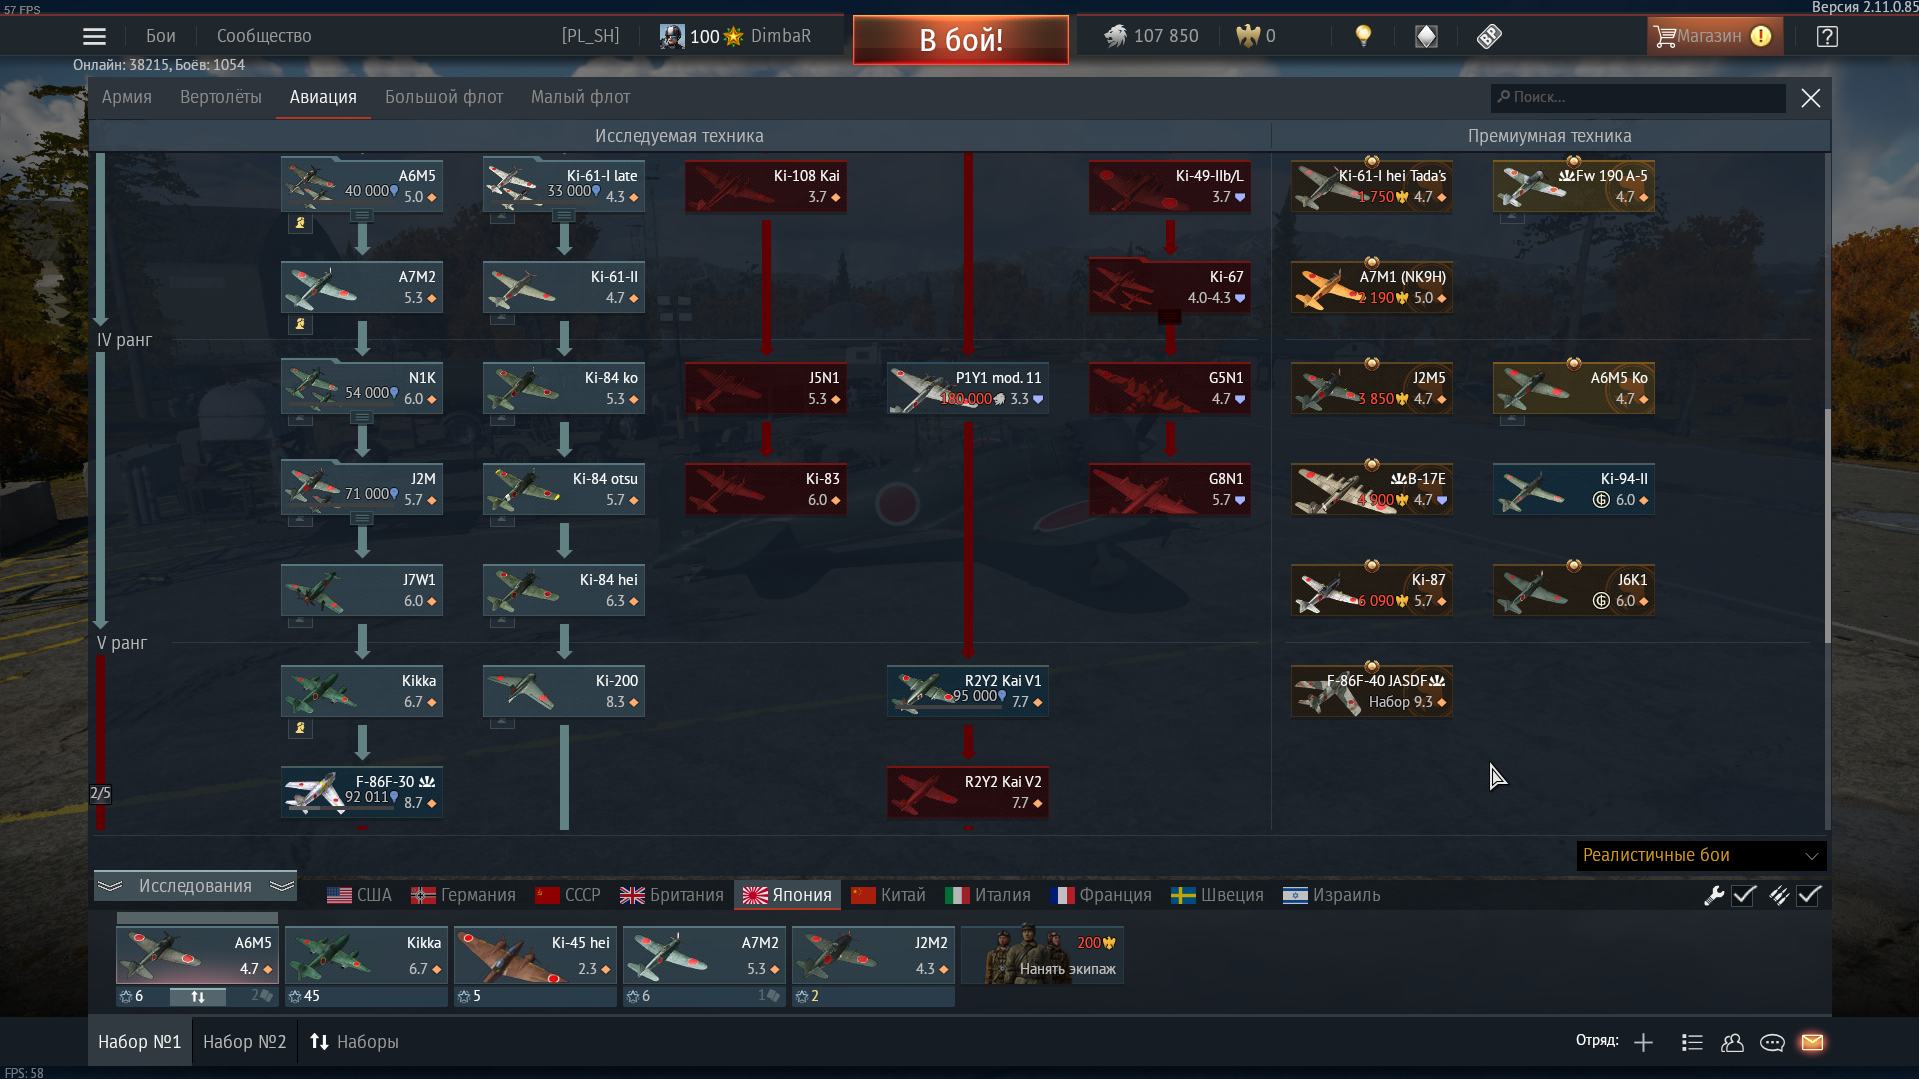The height and width of the screenshot is (1079, 1919).
Task: Open the Сообщество menu
Action: coord(264,36)
